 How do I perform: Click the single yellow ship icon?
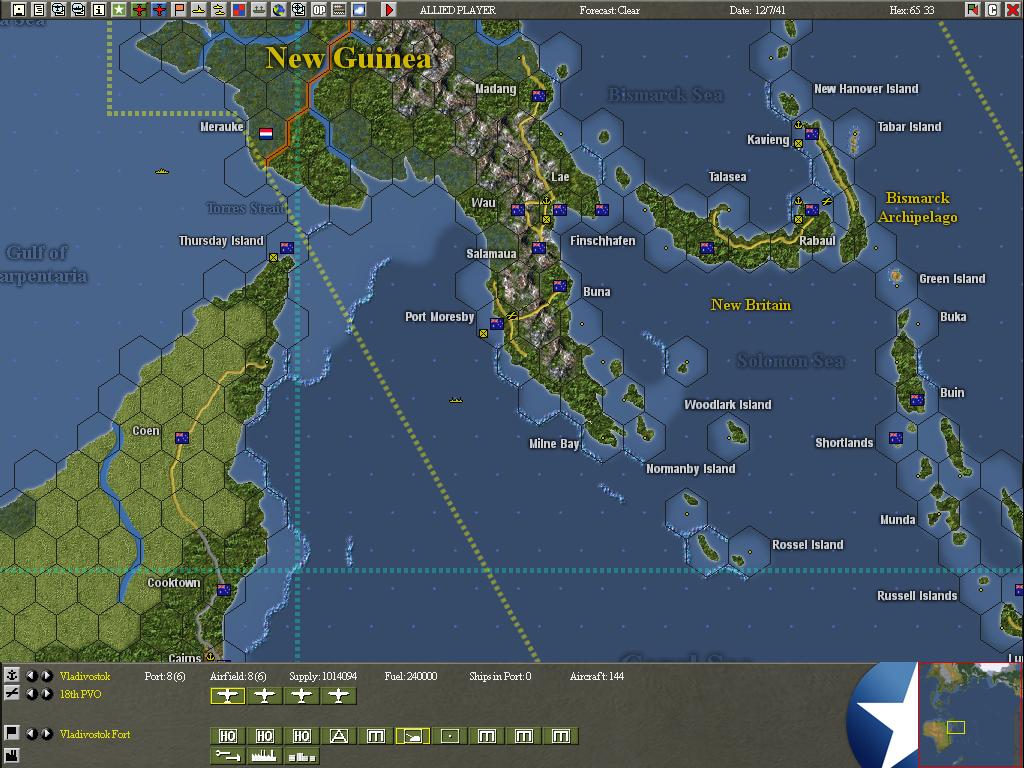pyautogui.click(x=199, y=9)
